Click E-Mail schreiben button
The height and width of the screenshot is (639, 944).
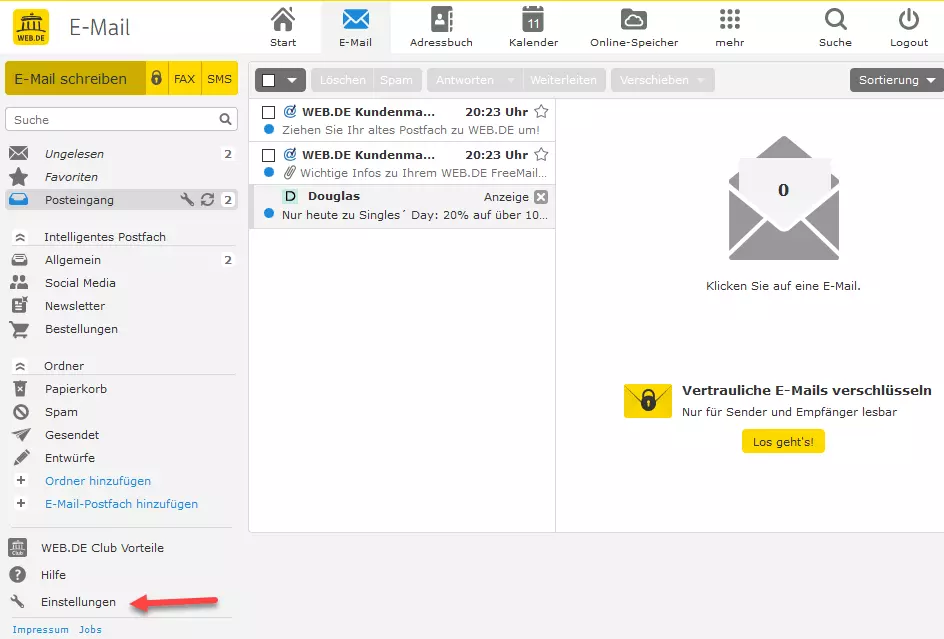click(x=75, y=78)
